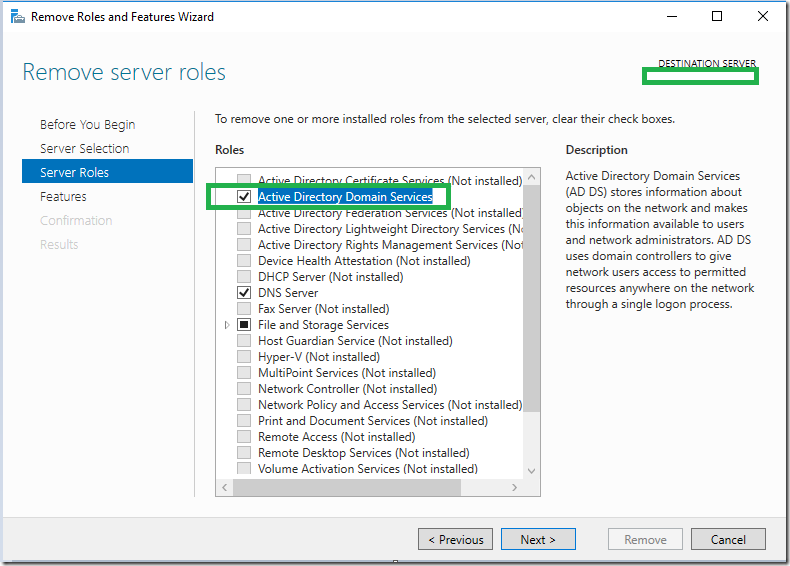790x566 pixels.
Task: Maximize the wizard window
Action: (x=717, y=17)
